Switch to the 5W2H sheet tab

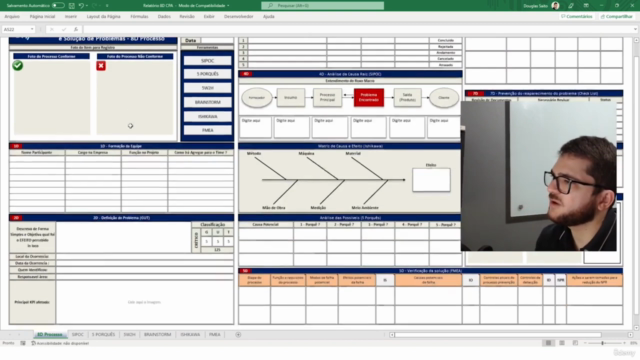129,335
